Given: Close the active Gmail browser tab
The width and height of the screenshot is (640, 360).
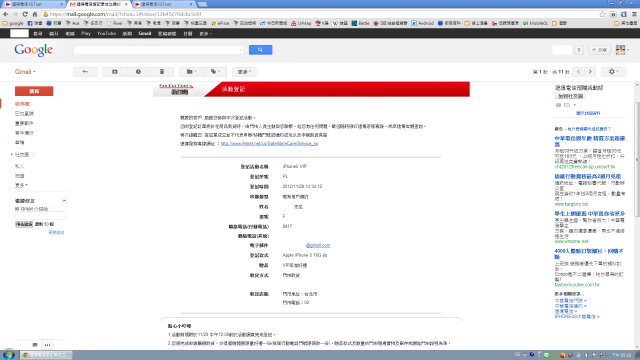Looking at the screenshot, I should tap(126, 4).
